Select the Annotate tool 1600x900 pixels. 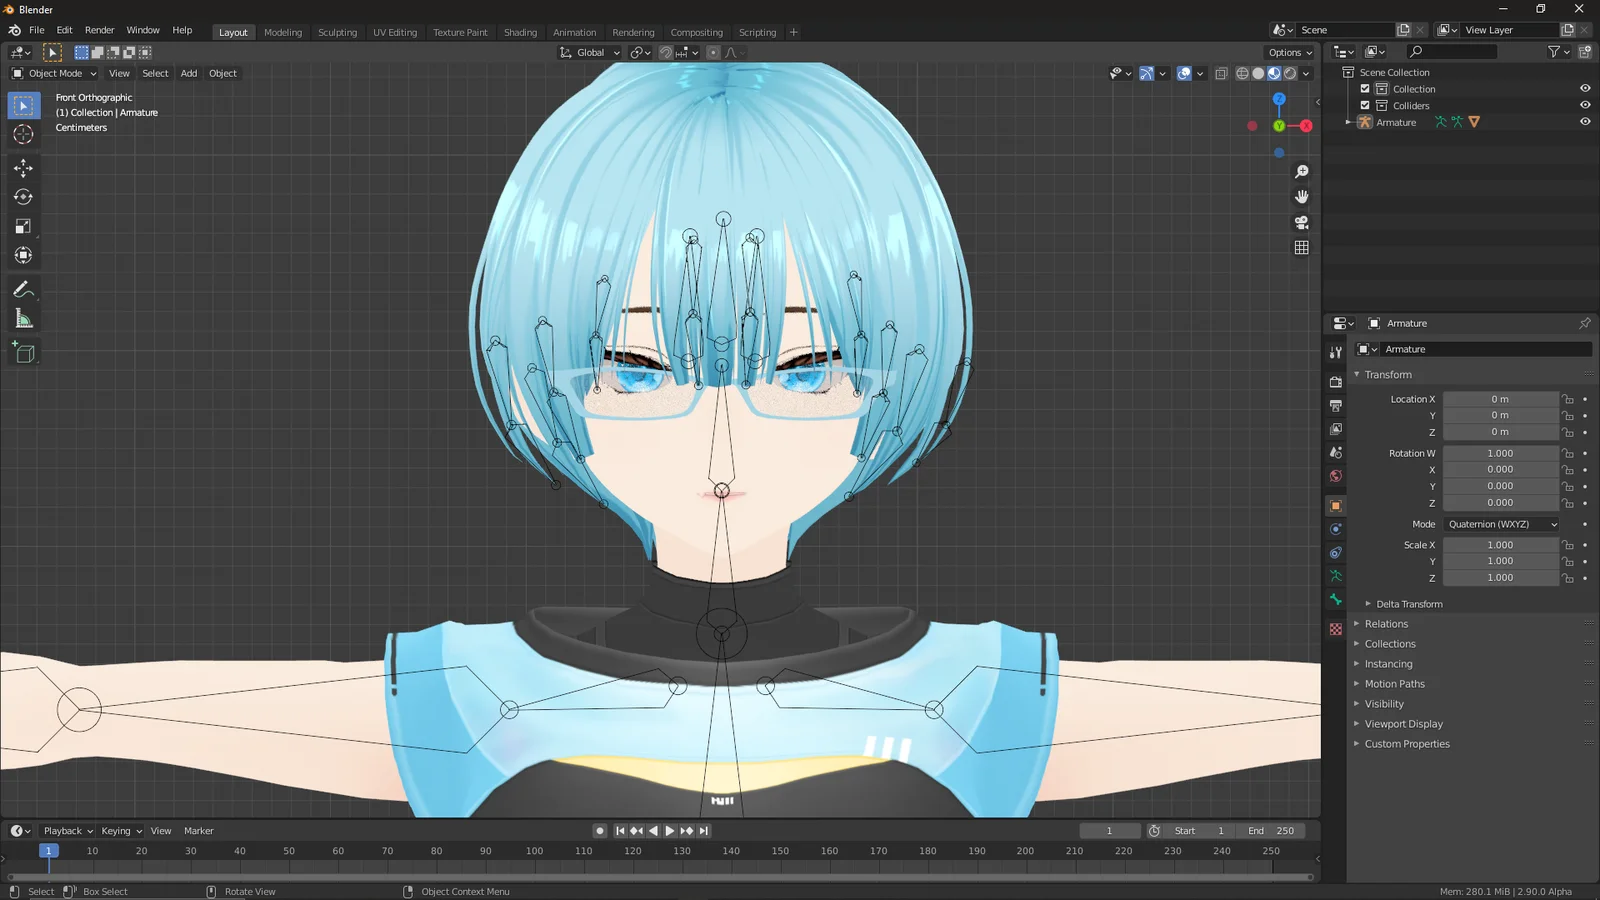24,290
